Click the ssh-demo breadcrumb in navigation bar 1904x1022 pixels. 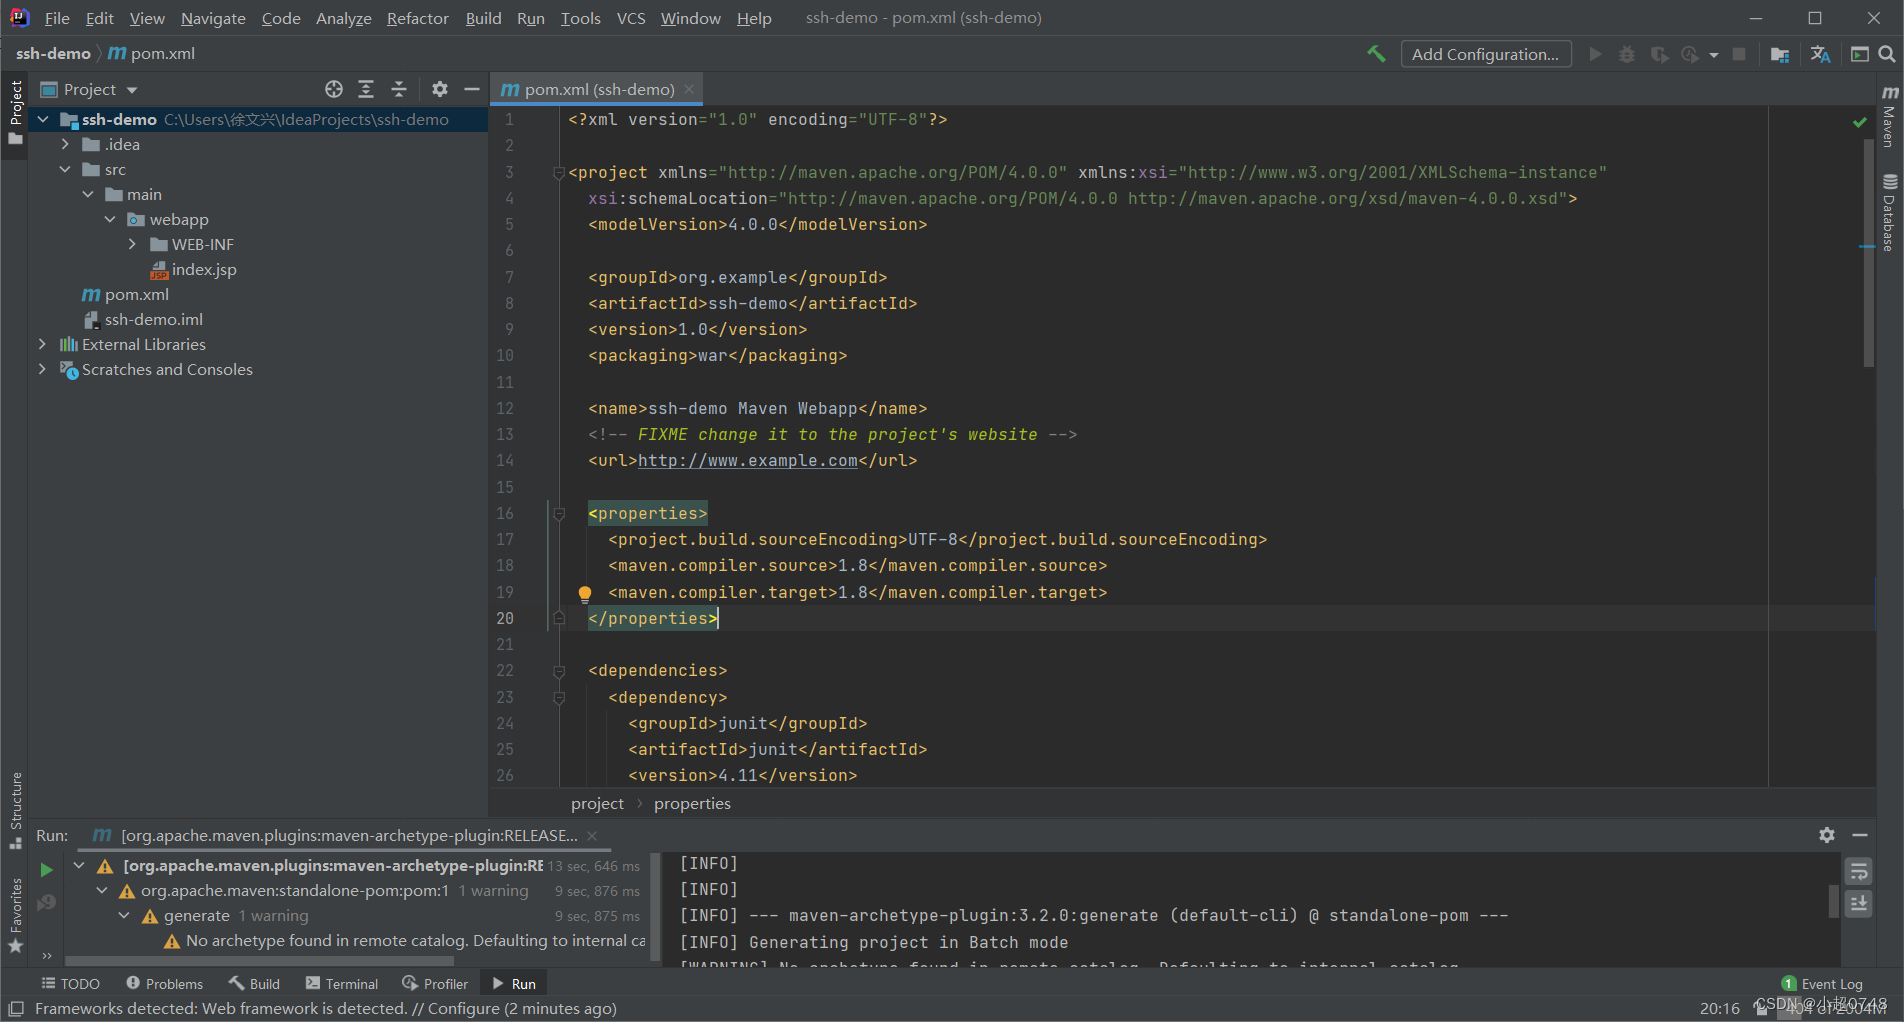(x=53, y=54)
